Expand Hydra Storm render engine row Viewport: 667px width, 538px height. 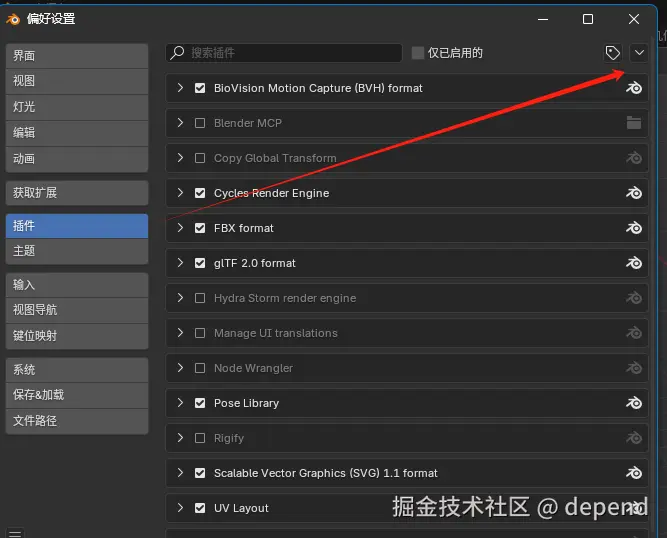coord(180,297)
